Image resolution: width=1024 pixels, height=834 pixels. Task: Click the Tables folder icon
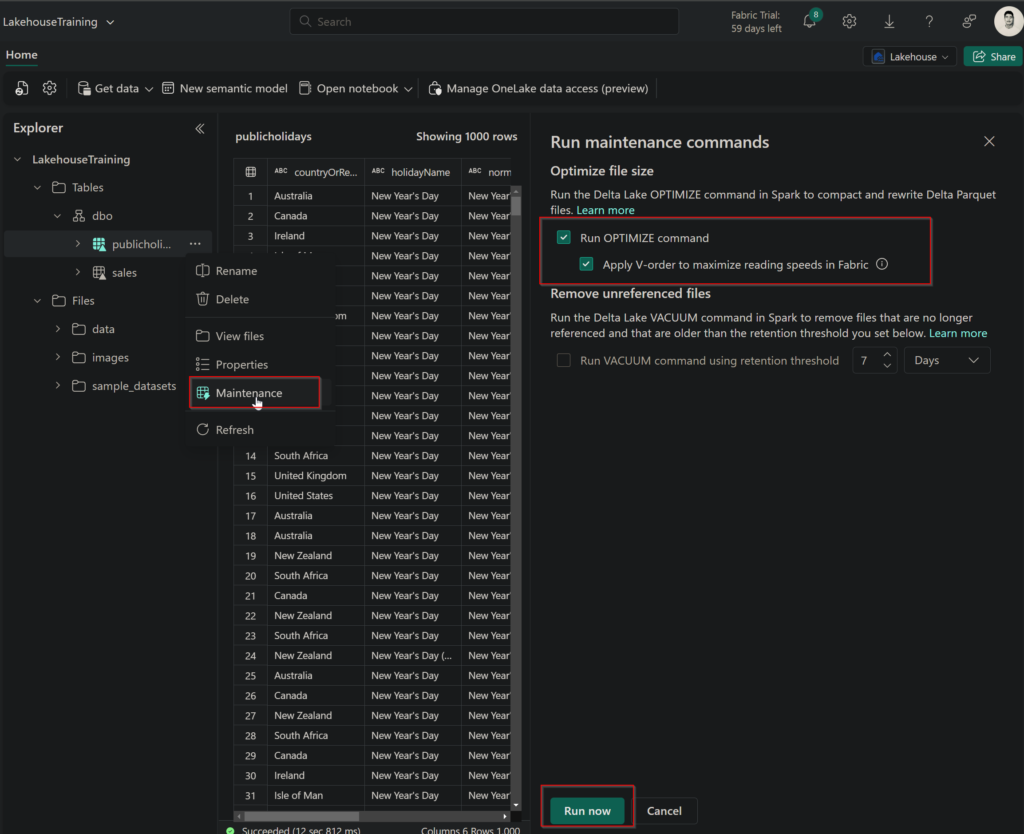[x=59, y=187]
